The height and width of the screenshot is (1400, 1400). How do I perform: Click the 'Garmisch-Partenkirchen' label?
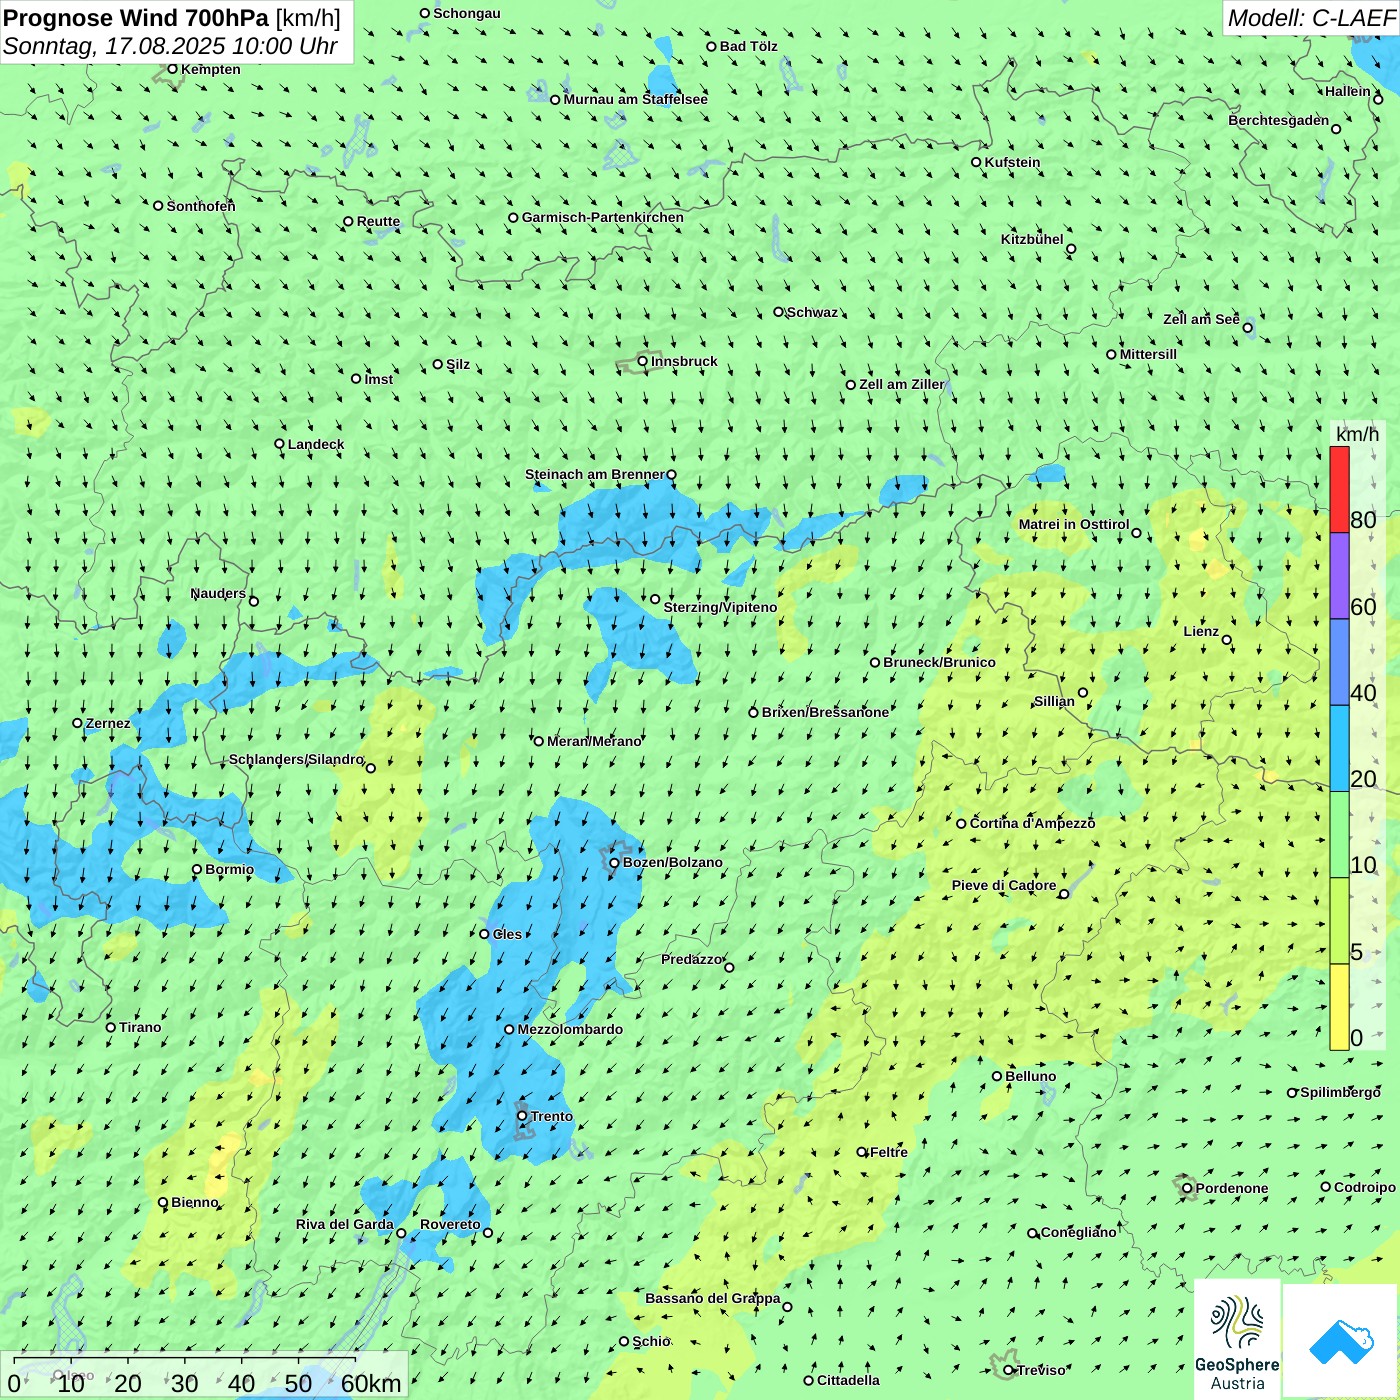click(603, 217)
